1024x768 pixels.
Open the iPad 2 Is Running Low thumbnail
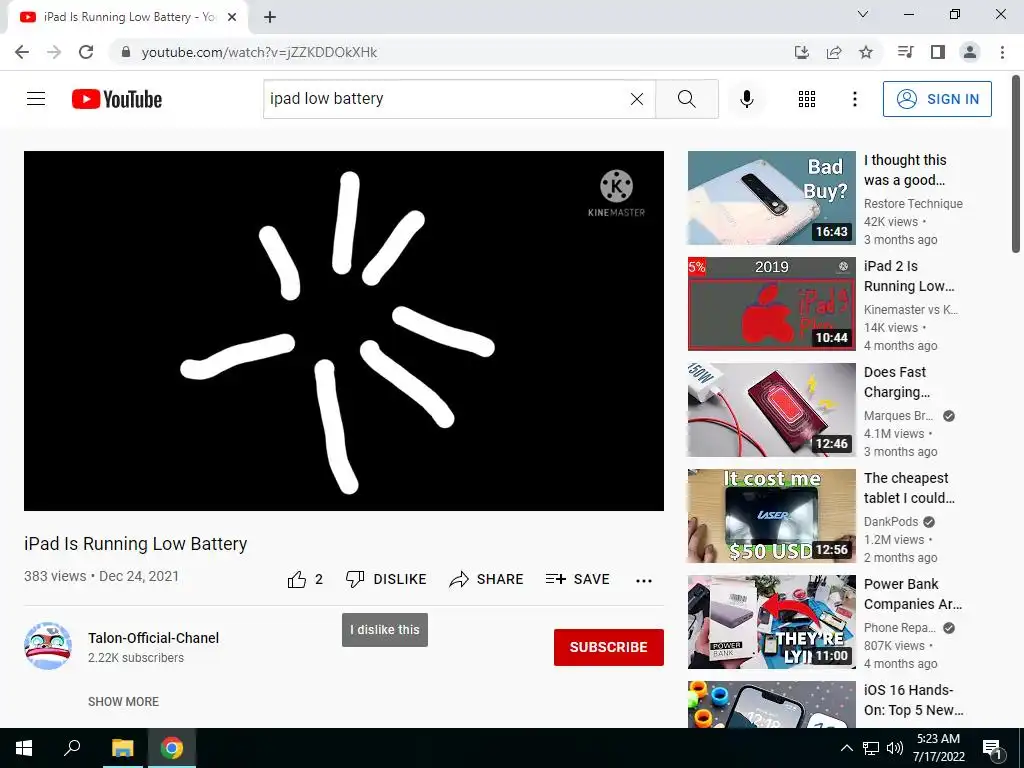(771, 304)
